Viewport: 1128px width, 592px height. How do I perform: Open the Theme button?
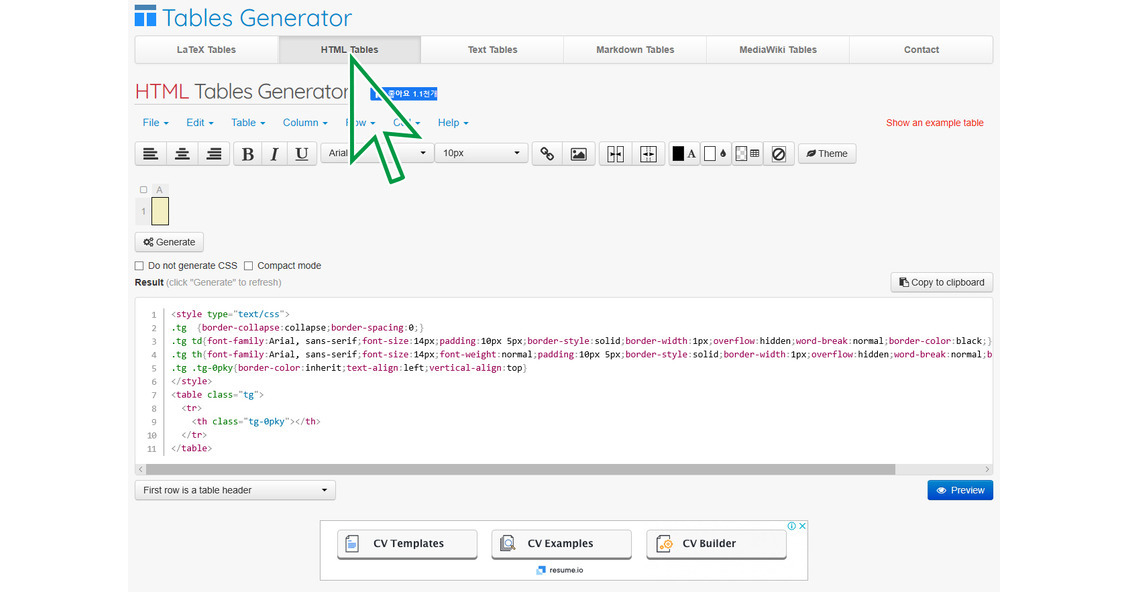(x=827, y=154)
